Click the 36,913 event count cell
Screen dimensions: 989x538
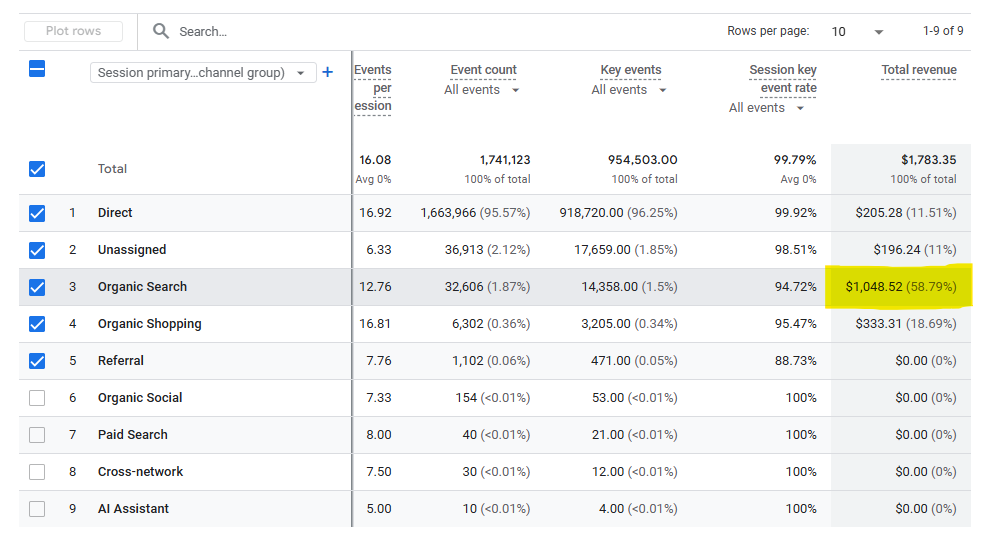[x=488, y=250]
